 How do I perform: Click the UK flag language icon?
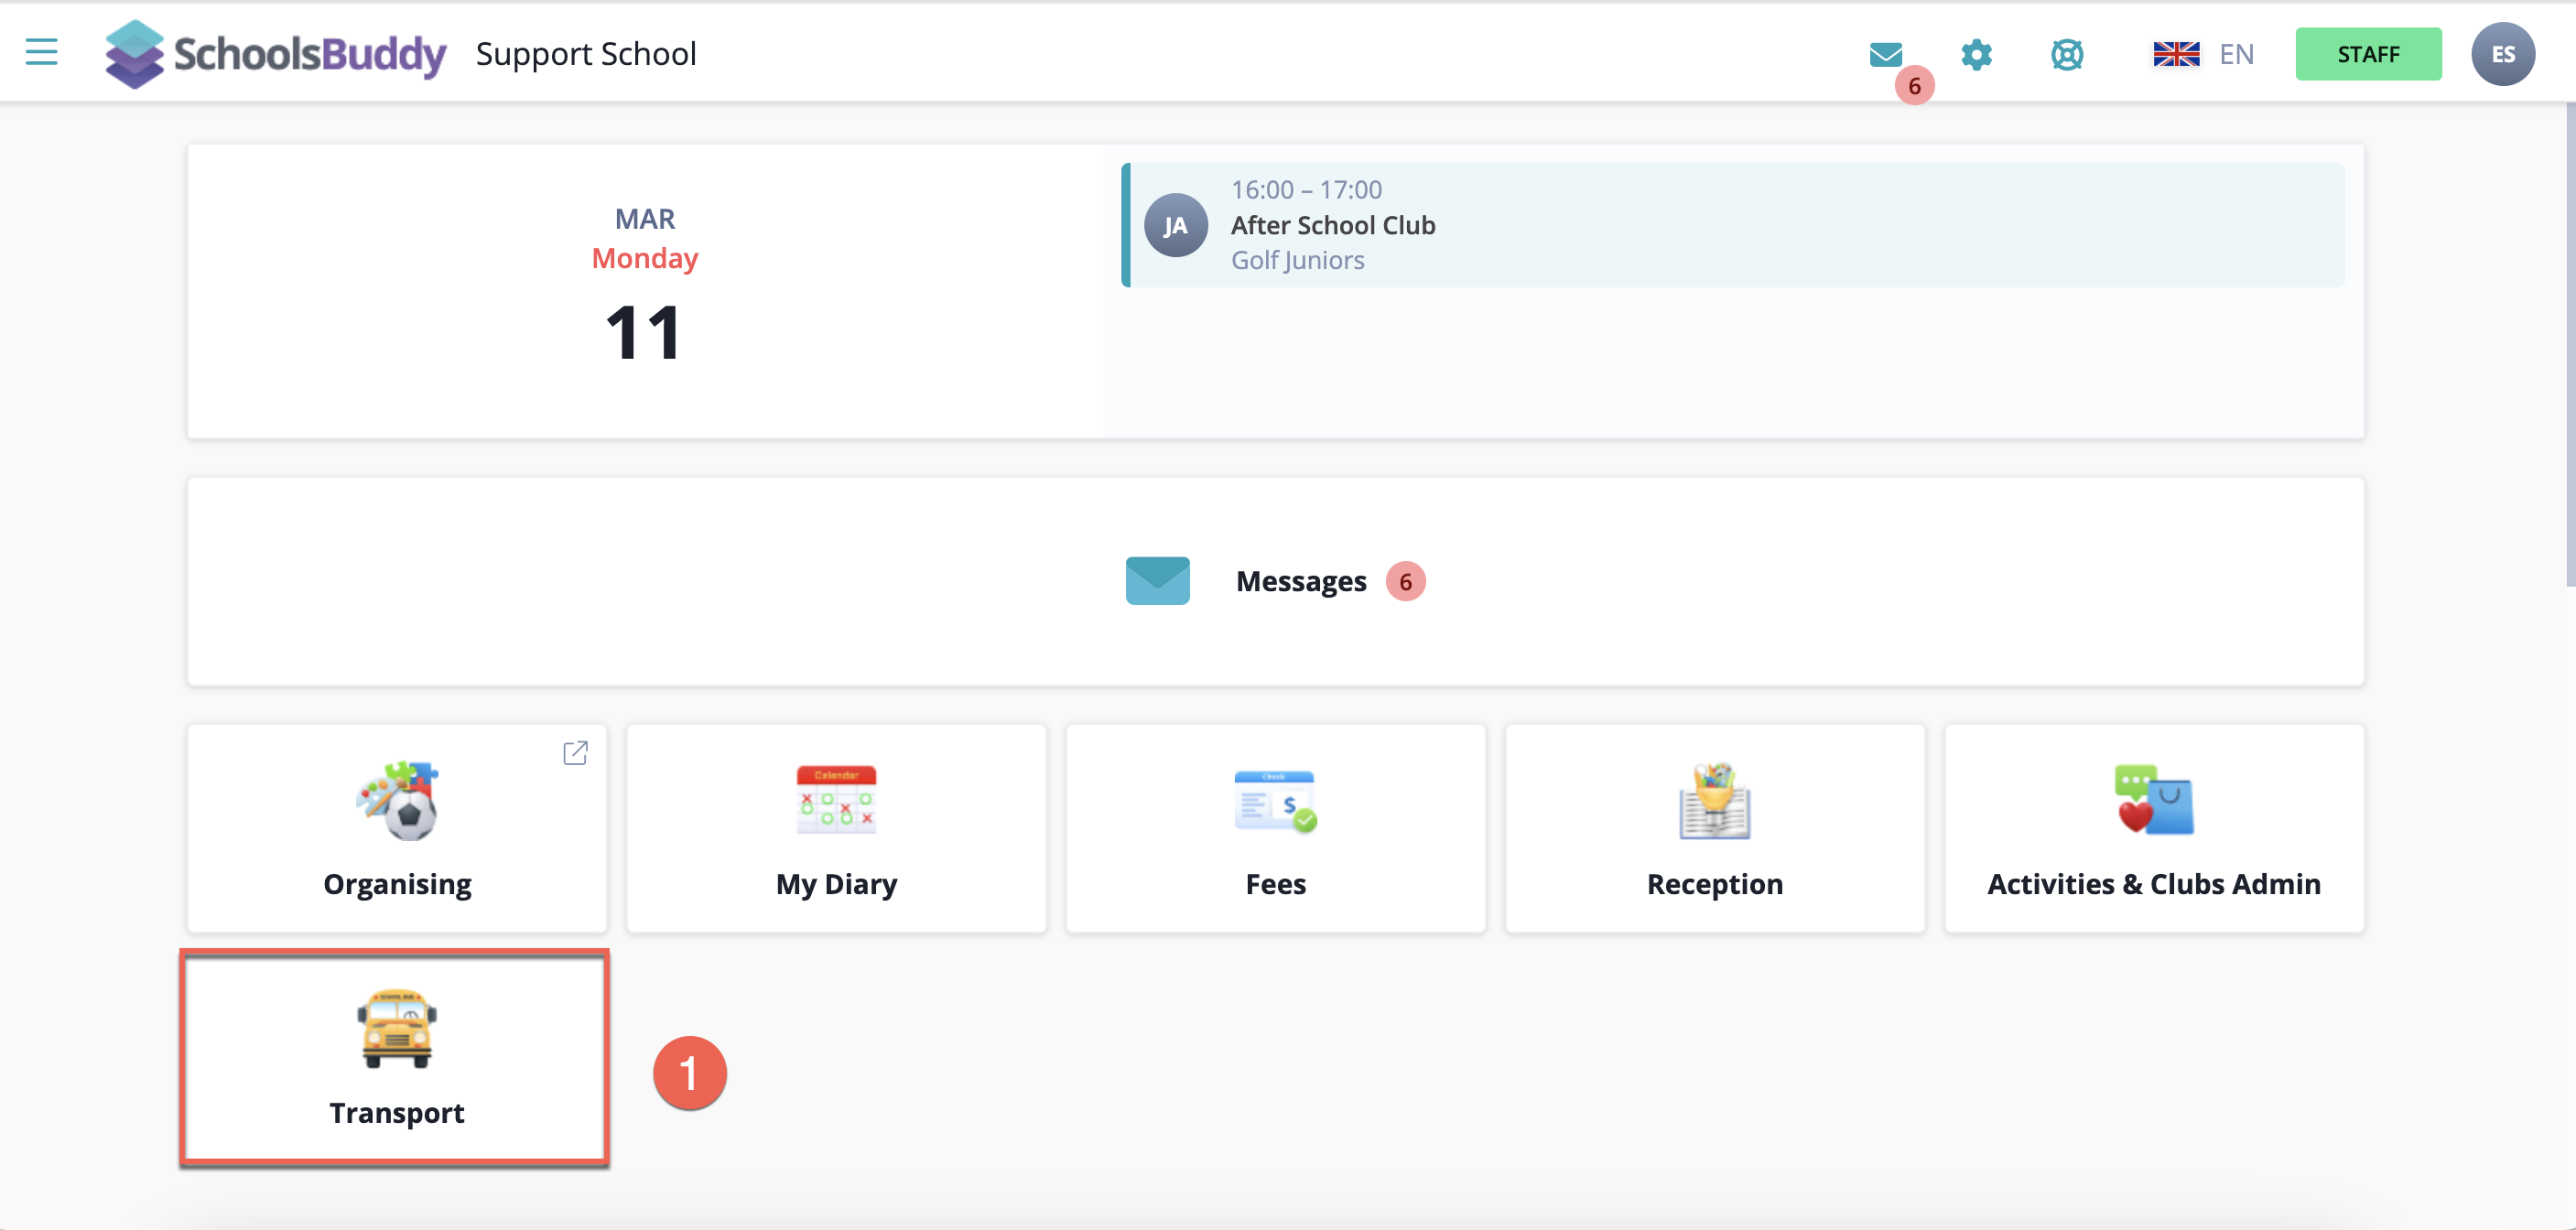[2175, 54]
